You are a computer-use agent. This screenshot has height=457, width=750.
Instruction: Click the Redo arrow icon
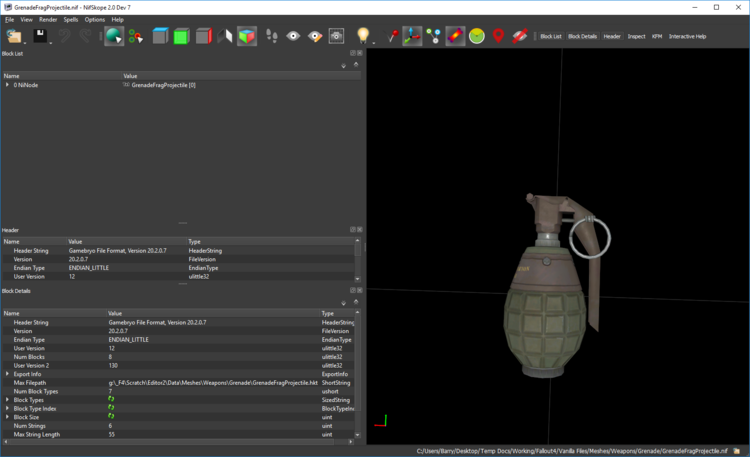(85, 36)
